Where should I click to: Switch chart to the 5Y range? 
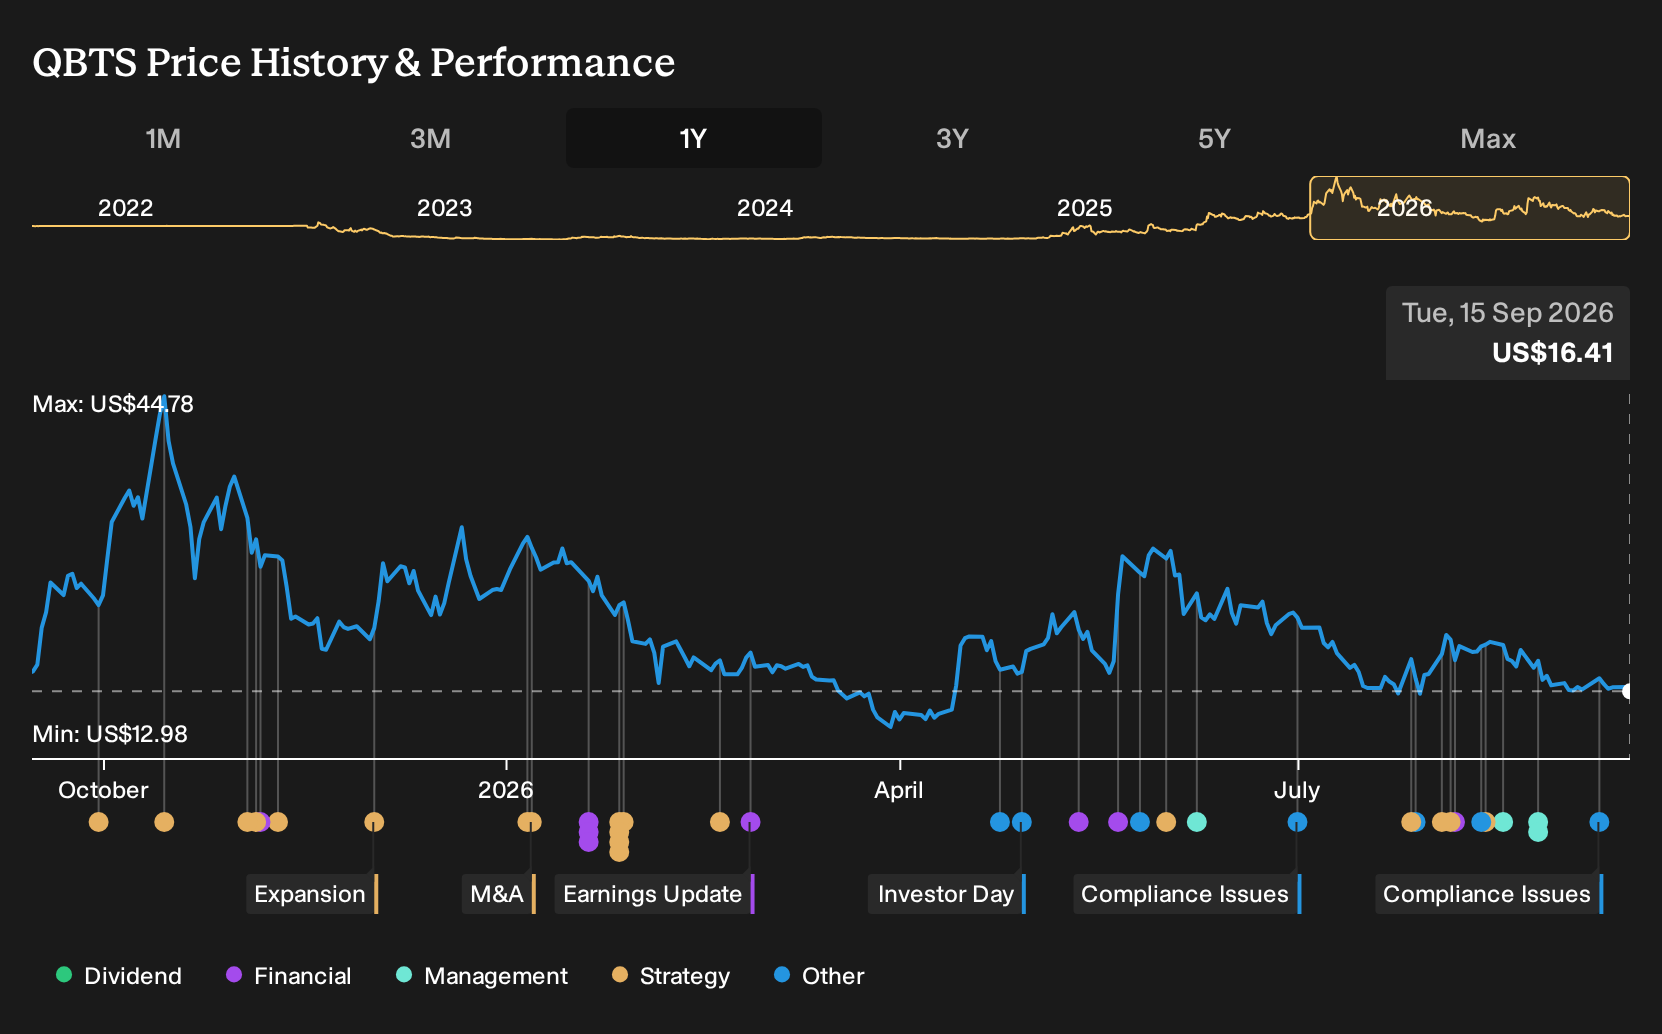tap(1214, 138)
